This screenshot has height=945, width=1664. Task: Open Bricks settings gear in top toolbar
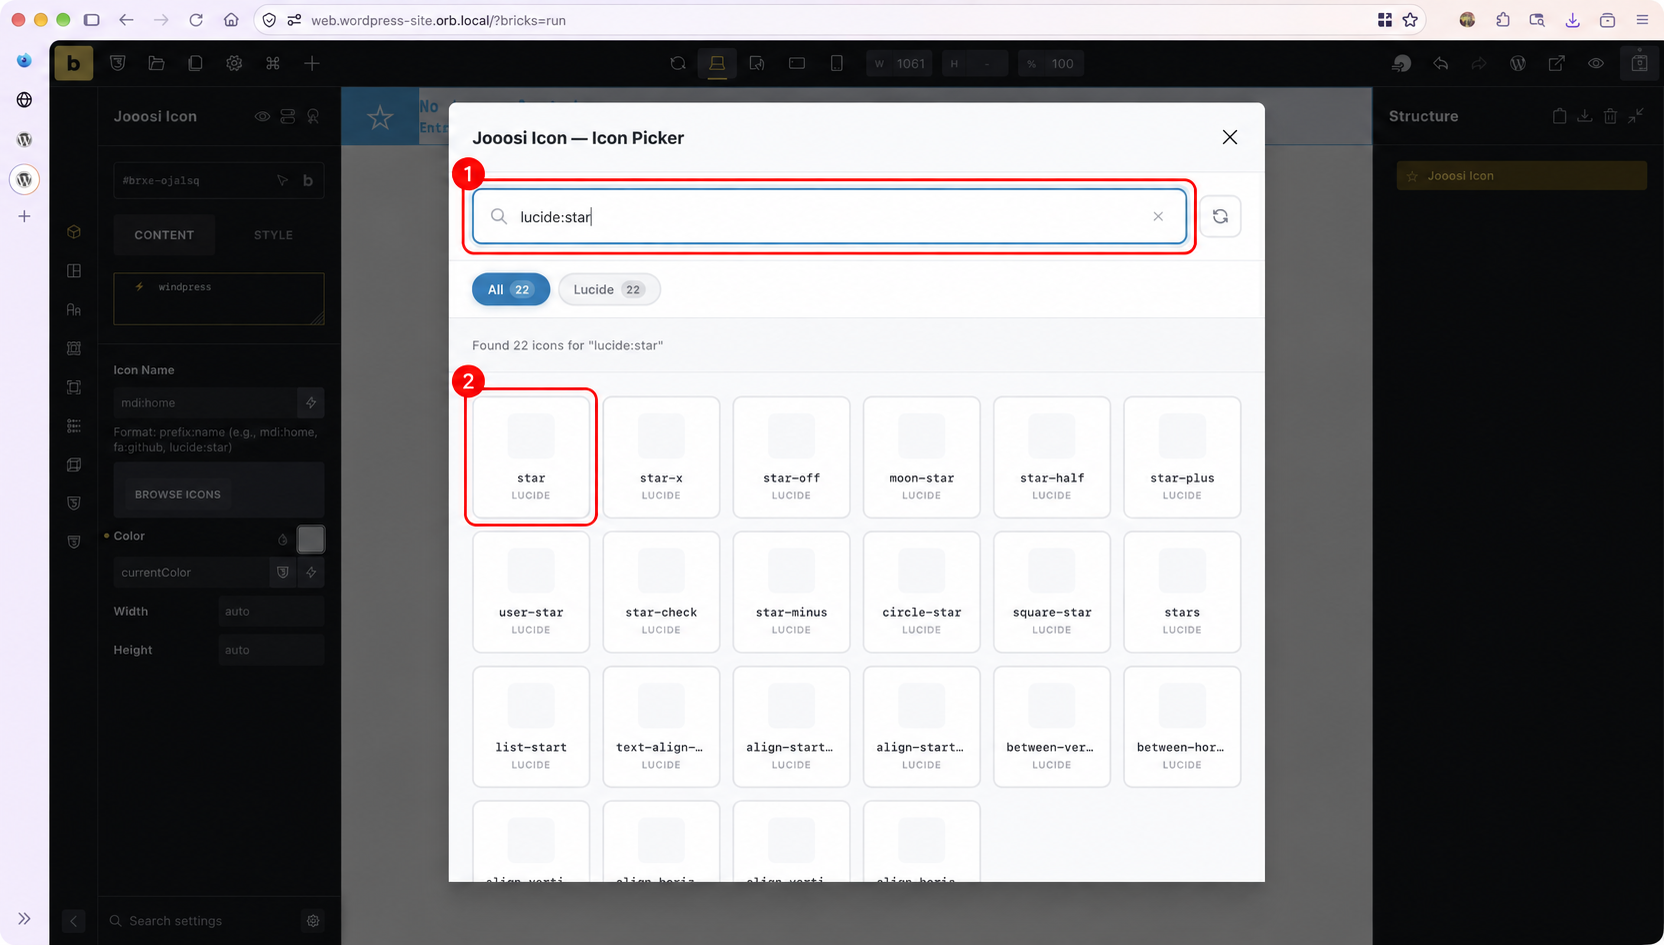[234, 63]
